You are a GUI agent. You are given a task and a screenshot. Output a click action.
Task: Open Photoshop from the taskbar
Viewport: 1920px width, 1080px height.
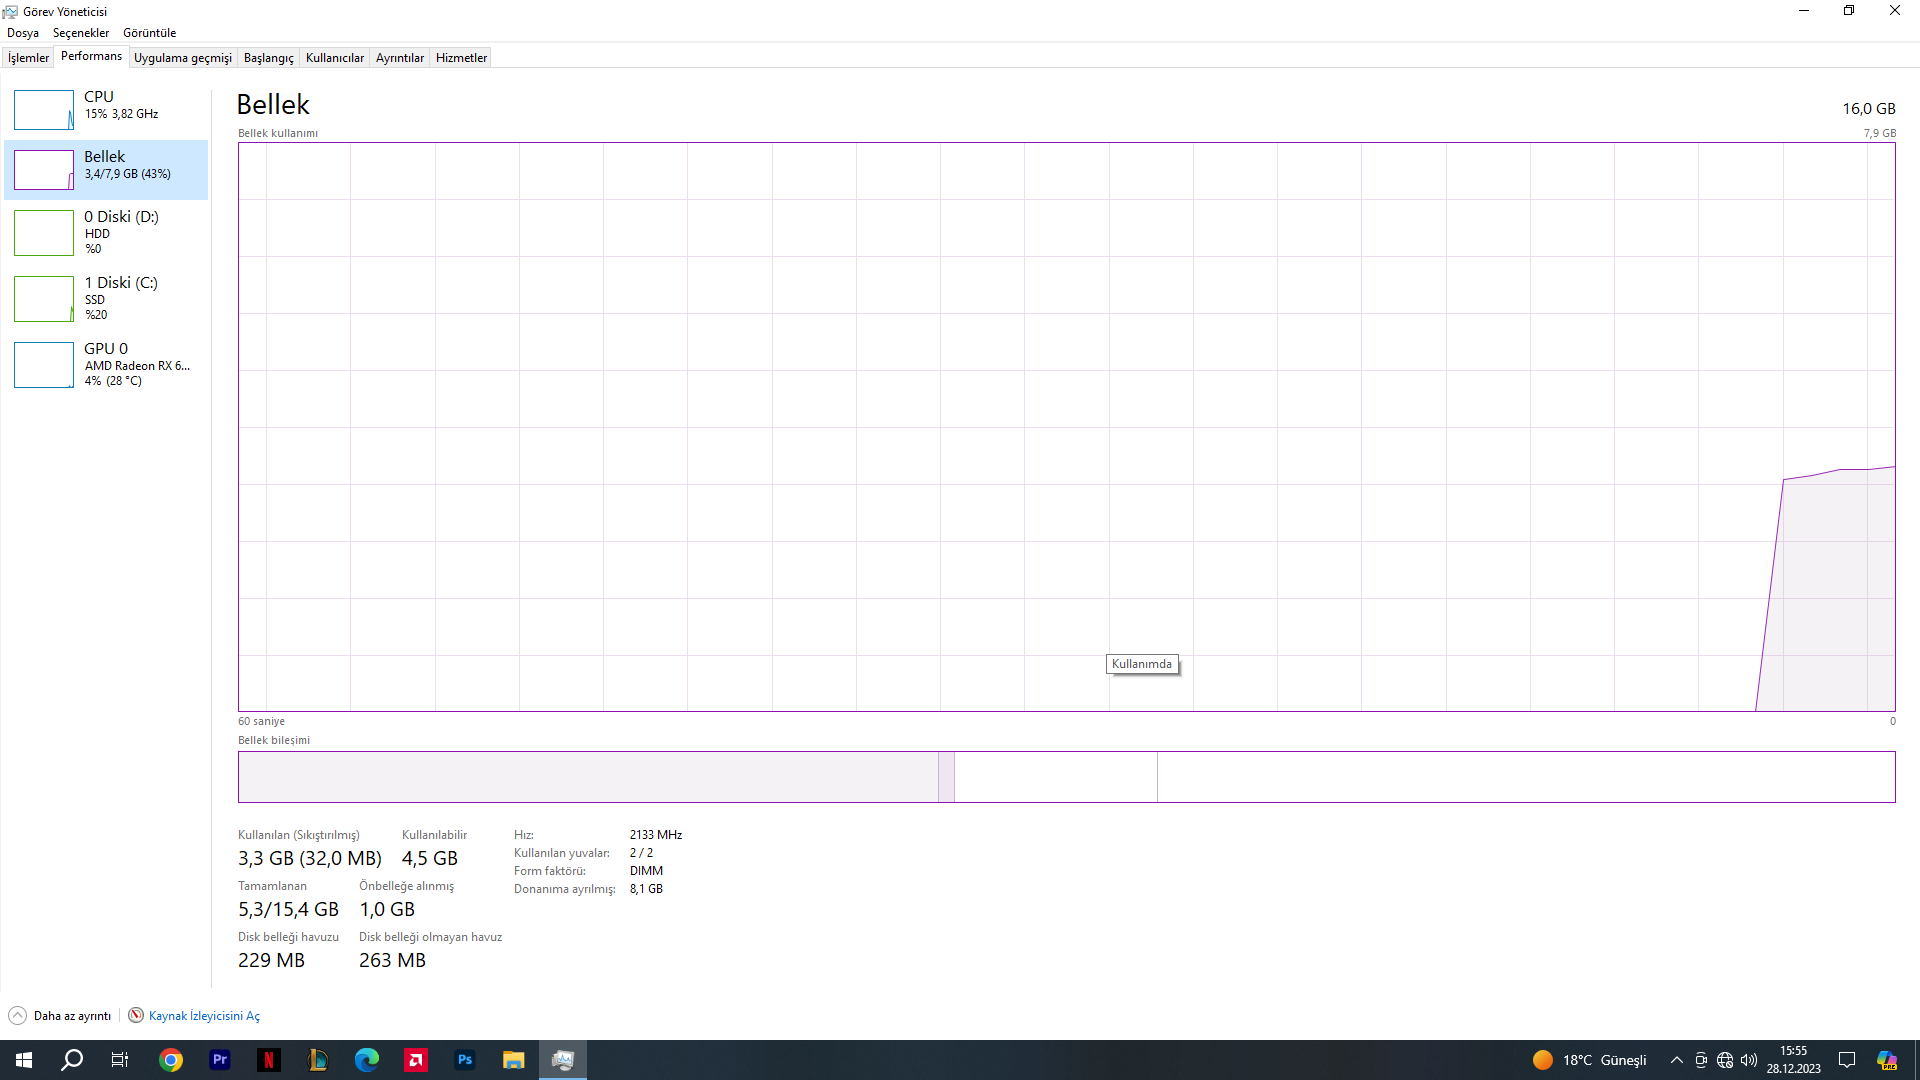[x=465, y=1060]
